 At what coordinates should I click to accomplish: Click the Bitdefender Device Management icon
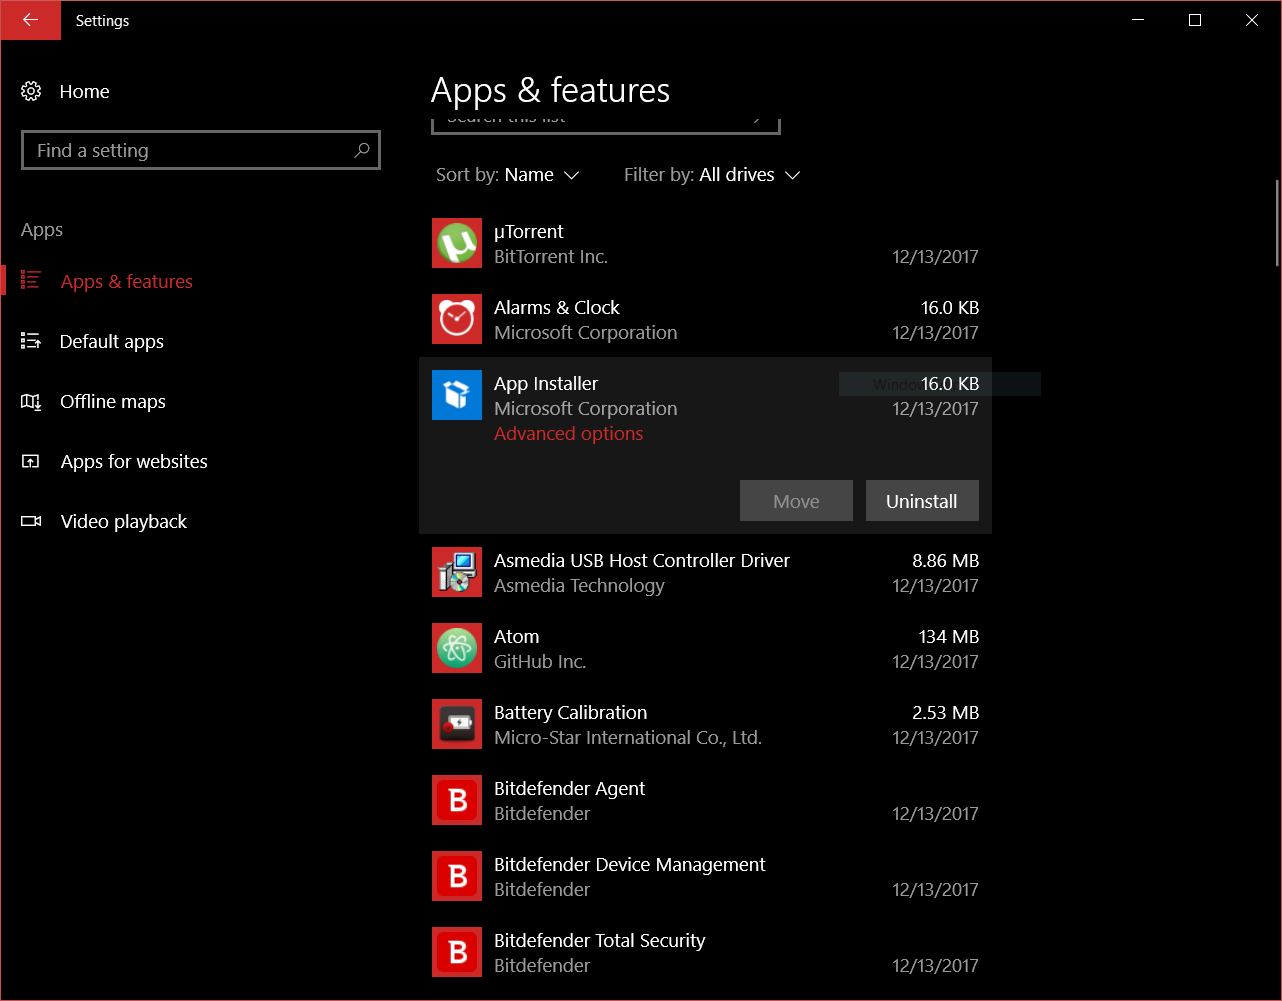click(x=457, y=876)
